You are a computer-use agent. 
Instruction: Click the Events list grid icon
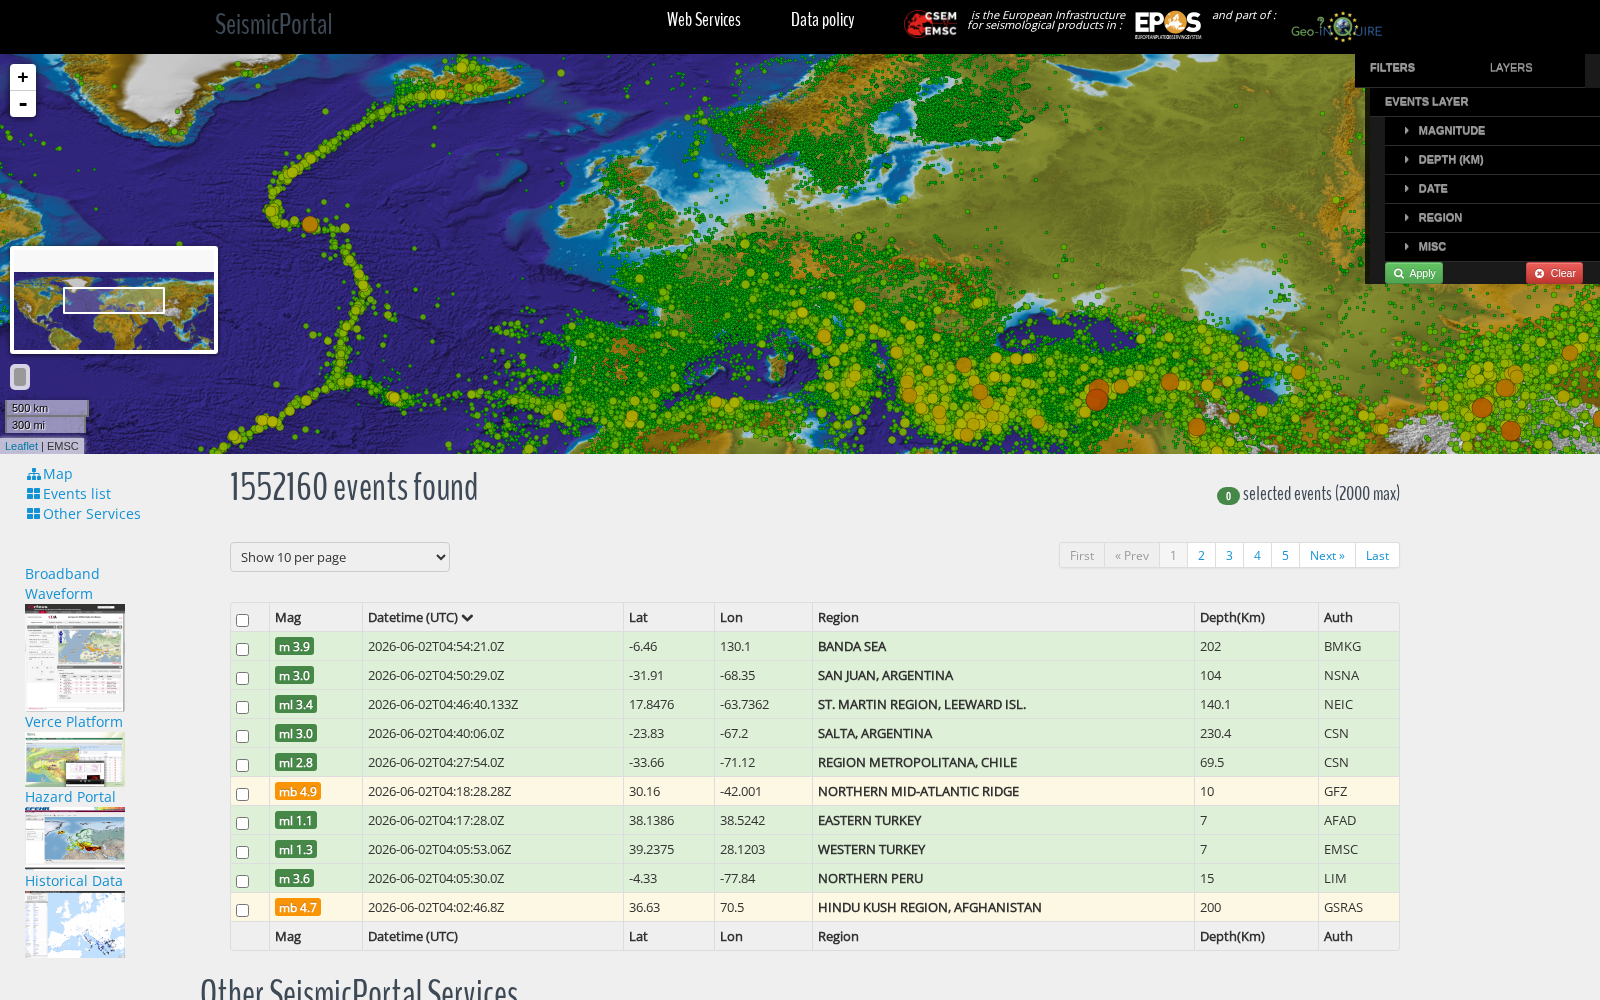click(34, 494)
